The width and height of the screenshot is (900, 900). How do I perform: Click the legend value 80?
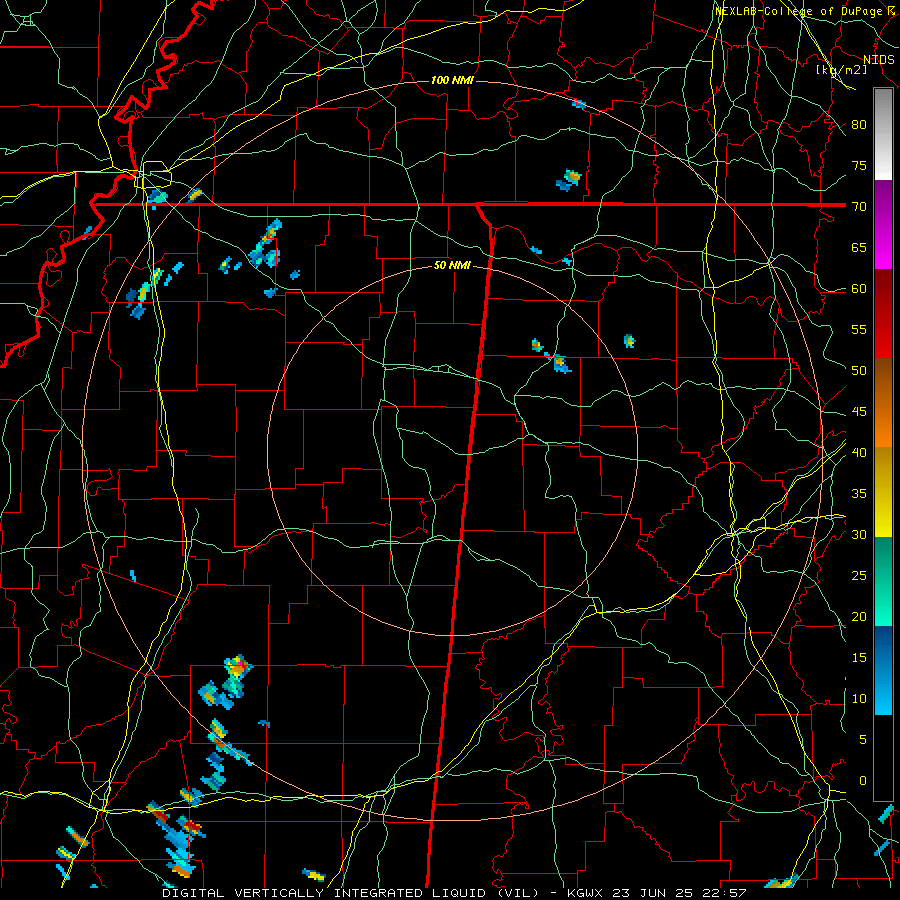point(859,125)
